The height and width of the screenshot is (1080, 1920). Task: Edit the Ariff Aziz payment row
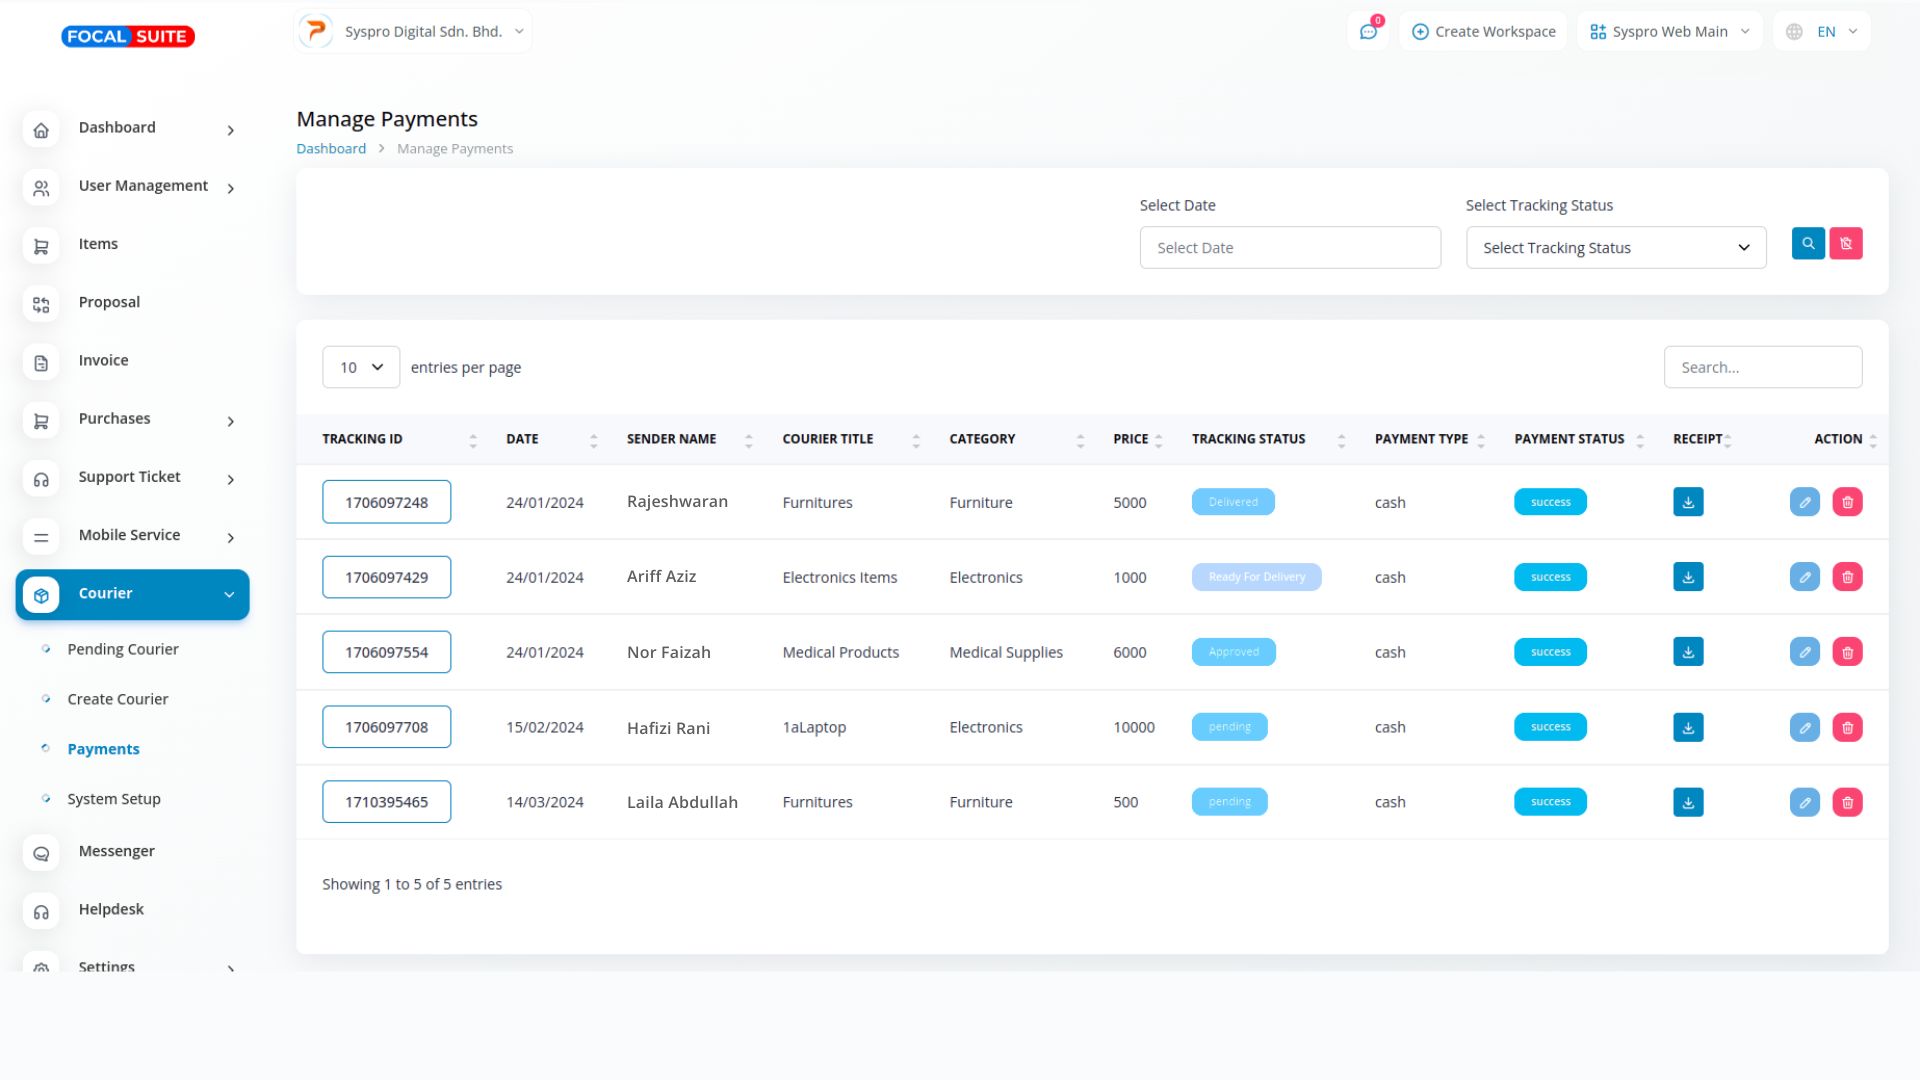coord(1805,577)
